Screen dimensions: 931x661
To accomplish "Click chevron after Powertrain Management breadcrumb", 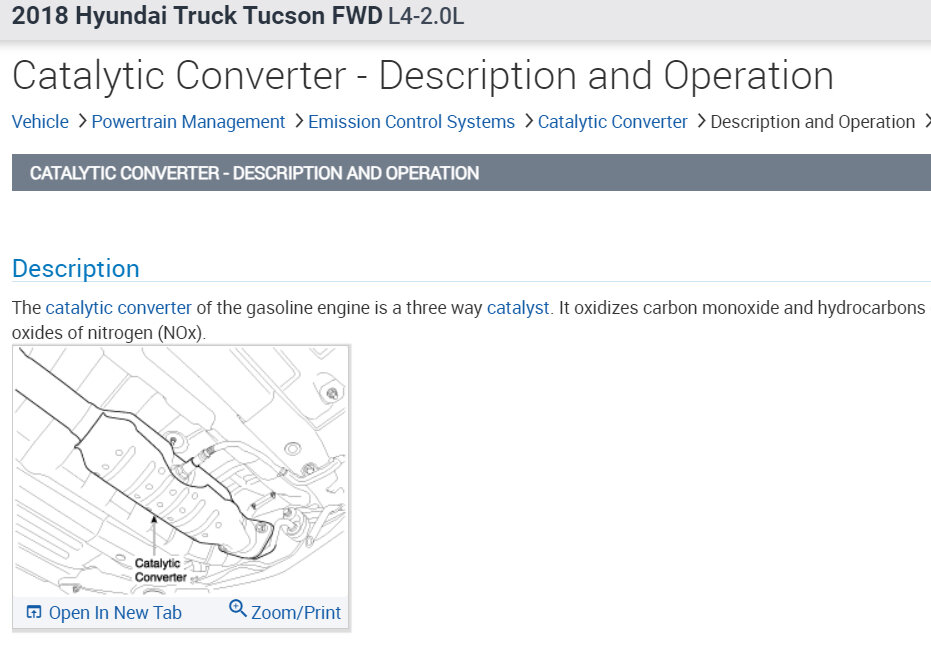I will click(x=299, y=121).
